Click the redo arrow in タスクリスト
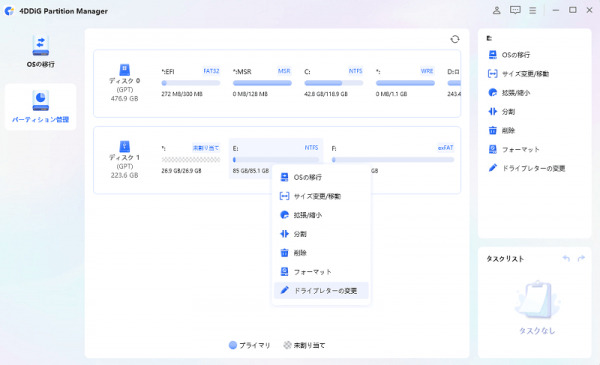Viewport: 600px width, 365px height. coord(581,259)
